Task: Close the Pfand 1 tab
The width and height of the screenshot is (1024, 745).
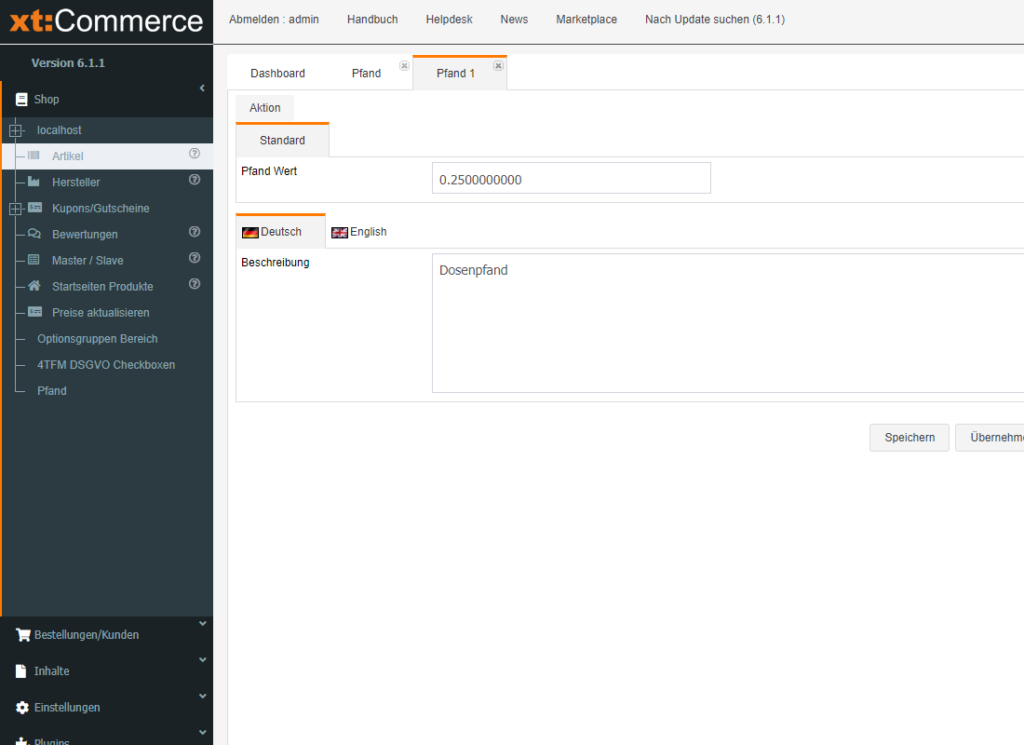Action: (x=498, y=66)
